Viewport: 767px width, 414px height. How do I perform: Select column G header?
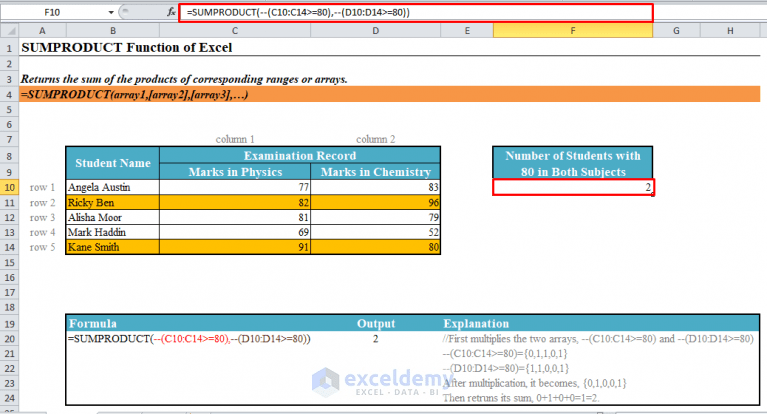click(676, 31)
